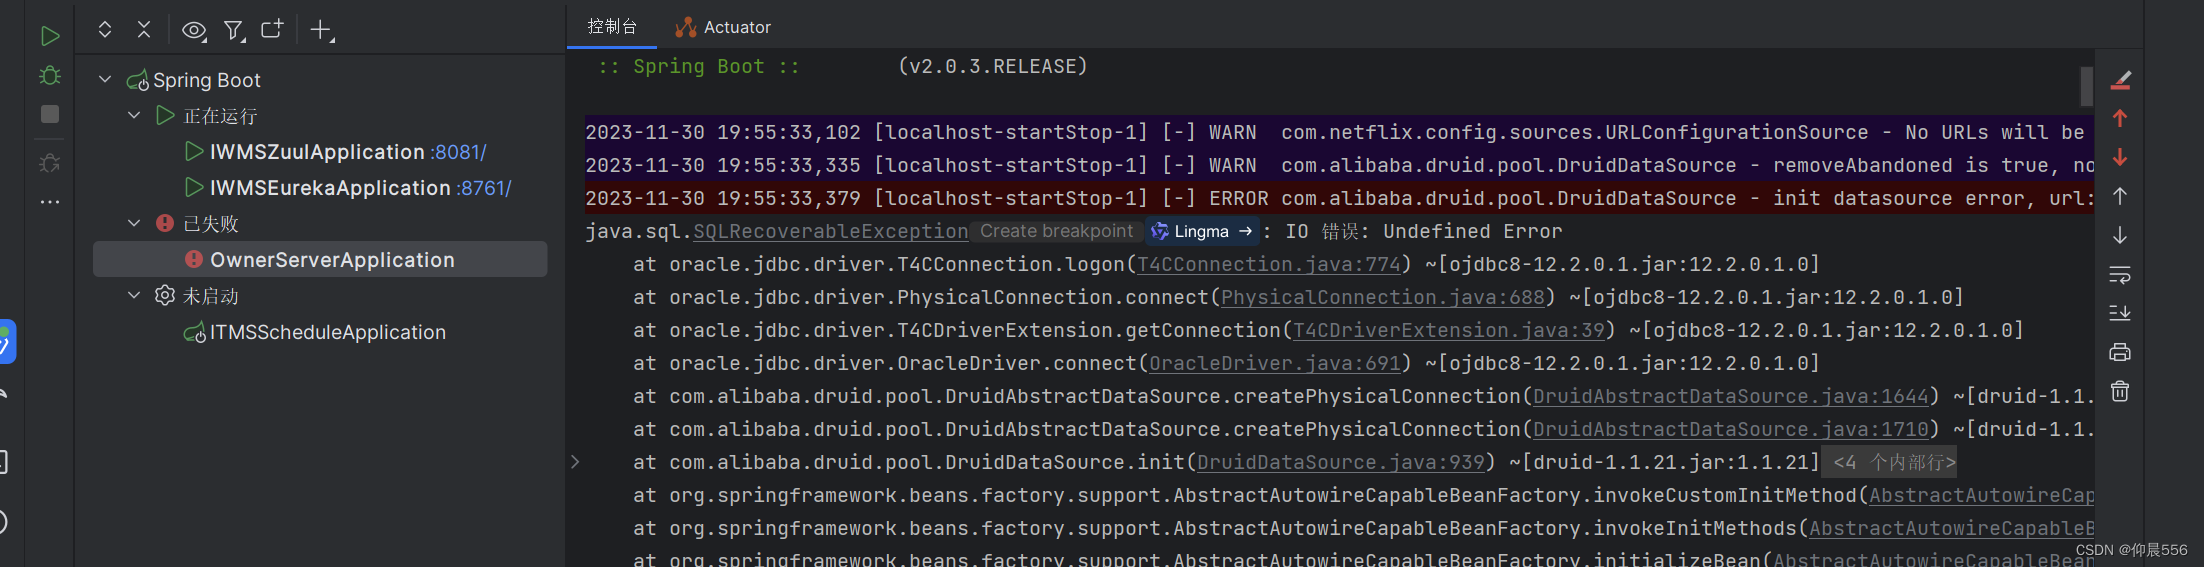Open the blue tool window icon on far-left edge

click(x=6, y=342)
